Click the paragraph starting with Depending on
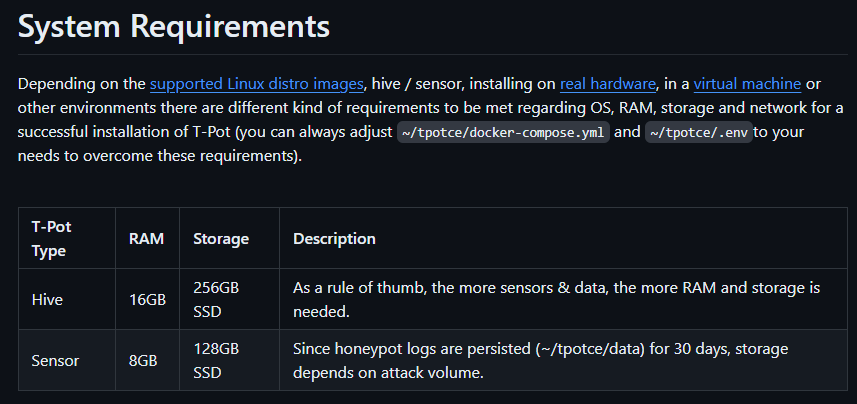The width and height of the screenshot is (857, 404). point(431,120)
